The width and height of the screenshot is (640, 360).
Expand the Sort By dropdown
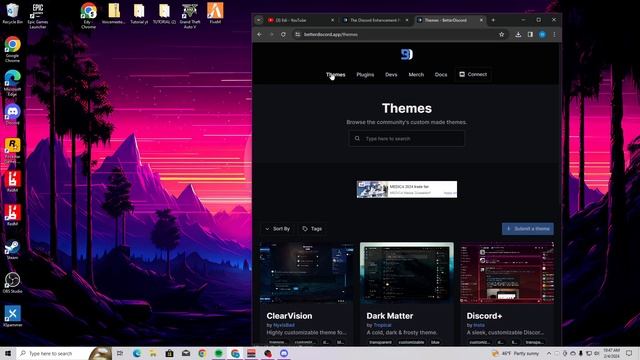pyautogui.click(x=278, y=229)
